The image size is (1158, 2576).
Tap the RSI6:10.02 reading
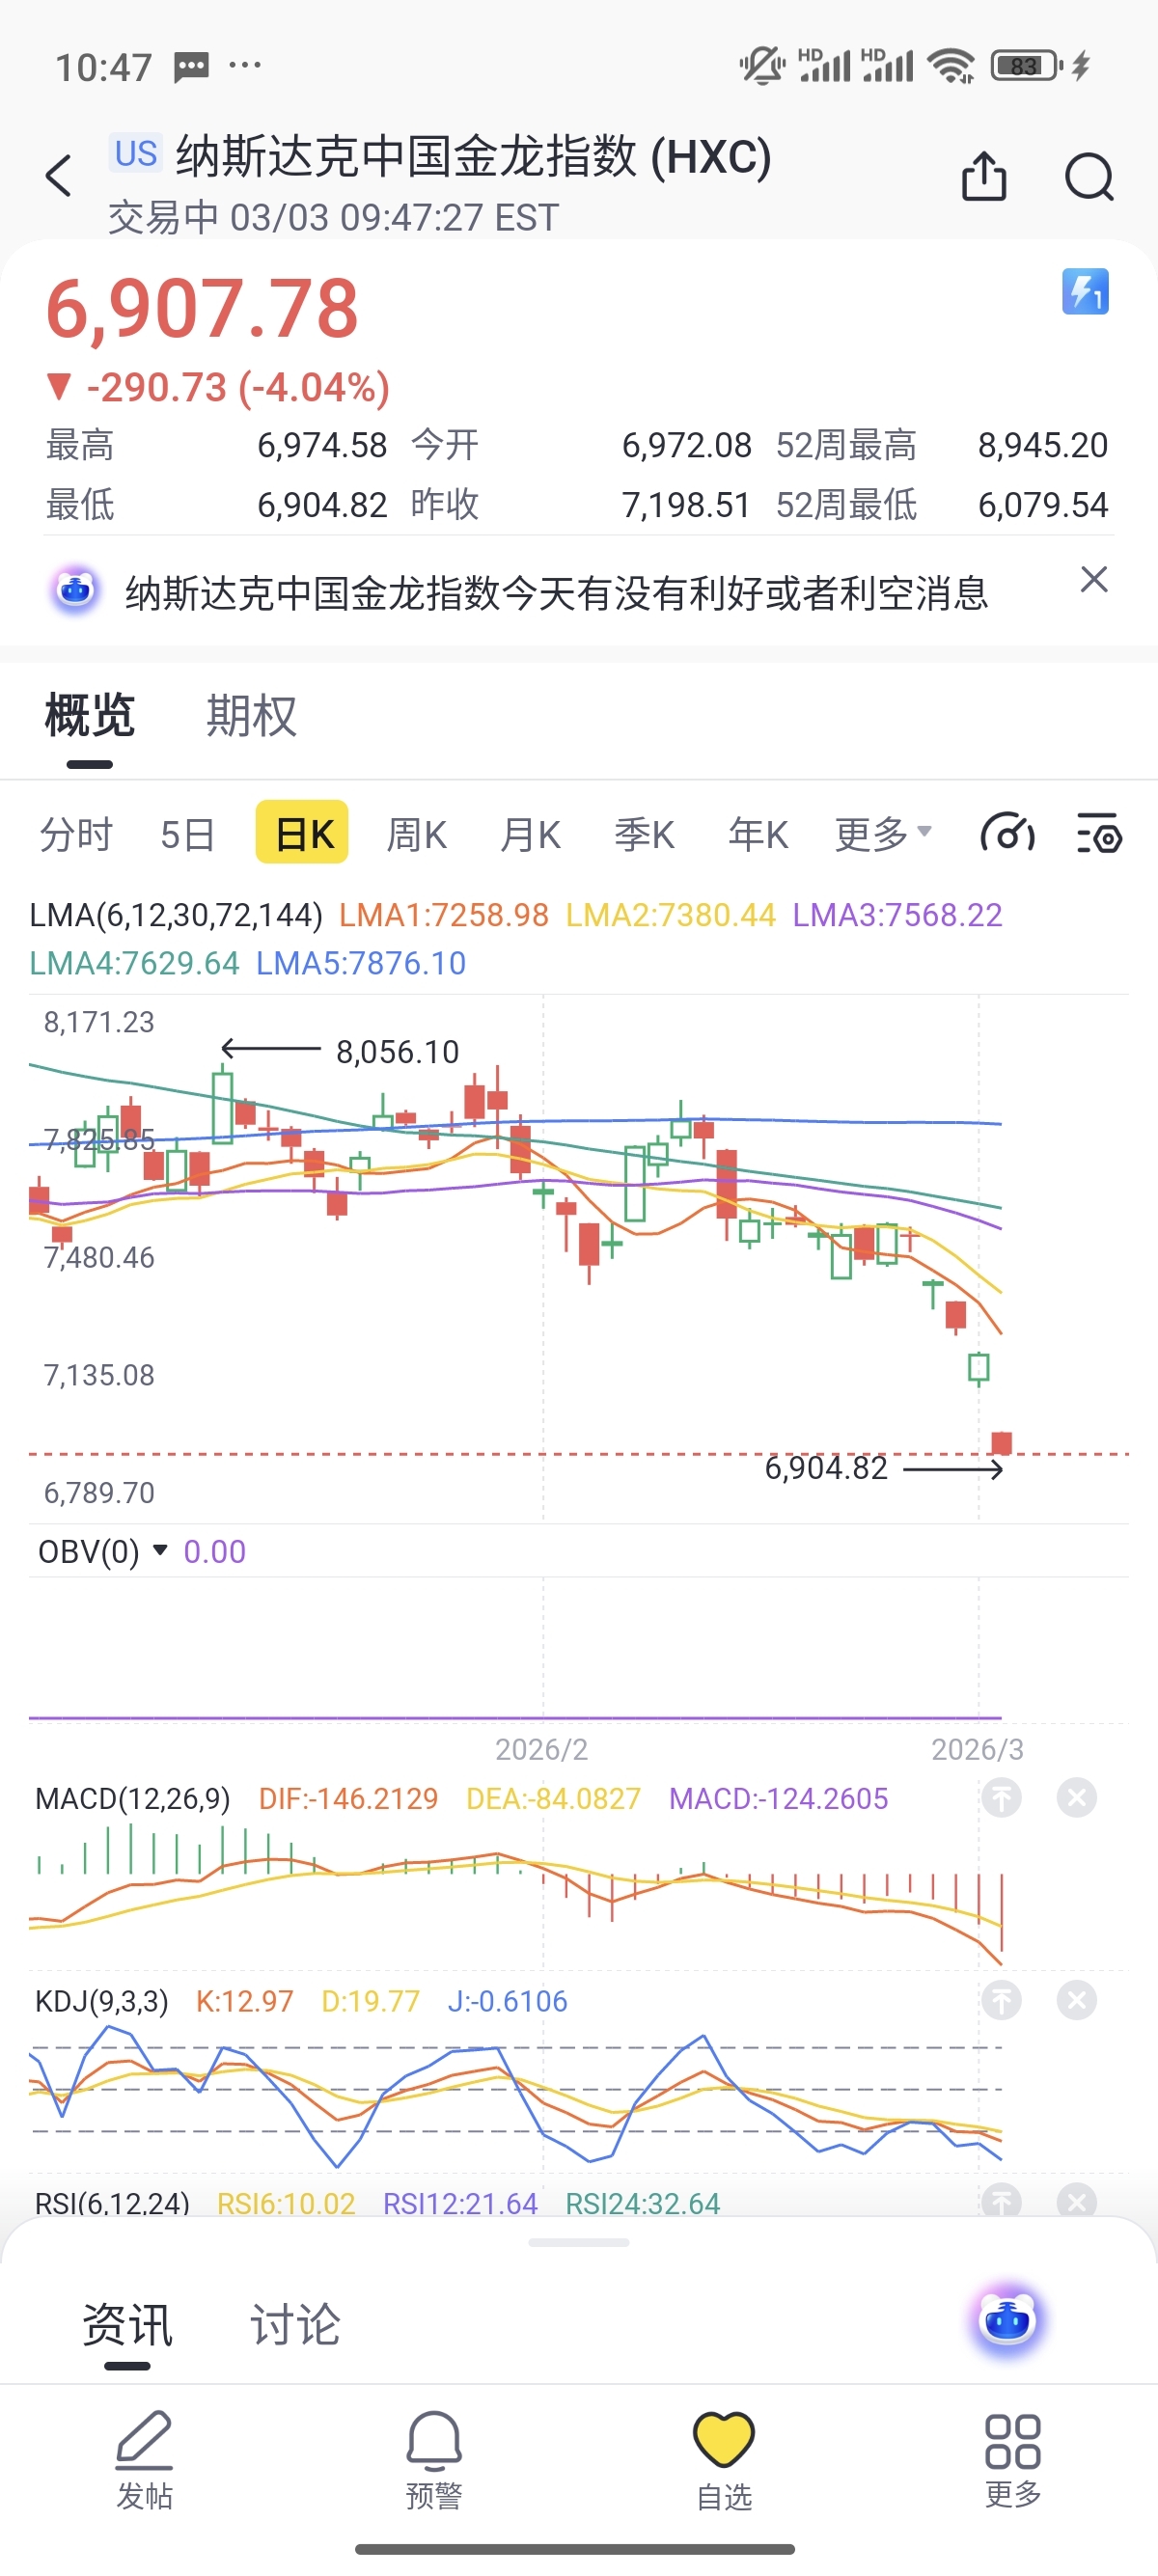(286, 2203)
